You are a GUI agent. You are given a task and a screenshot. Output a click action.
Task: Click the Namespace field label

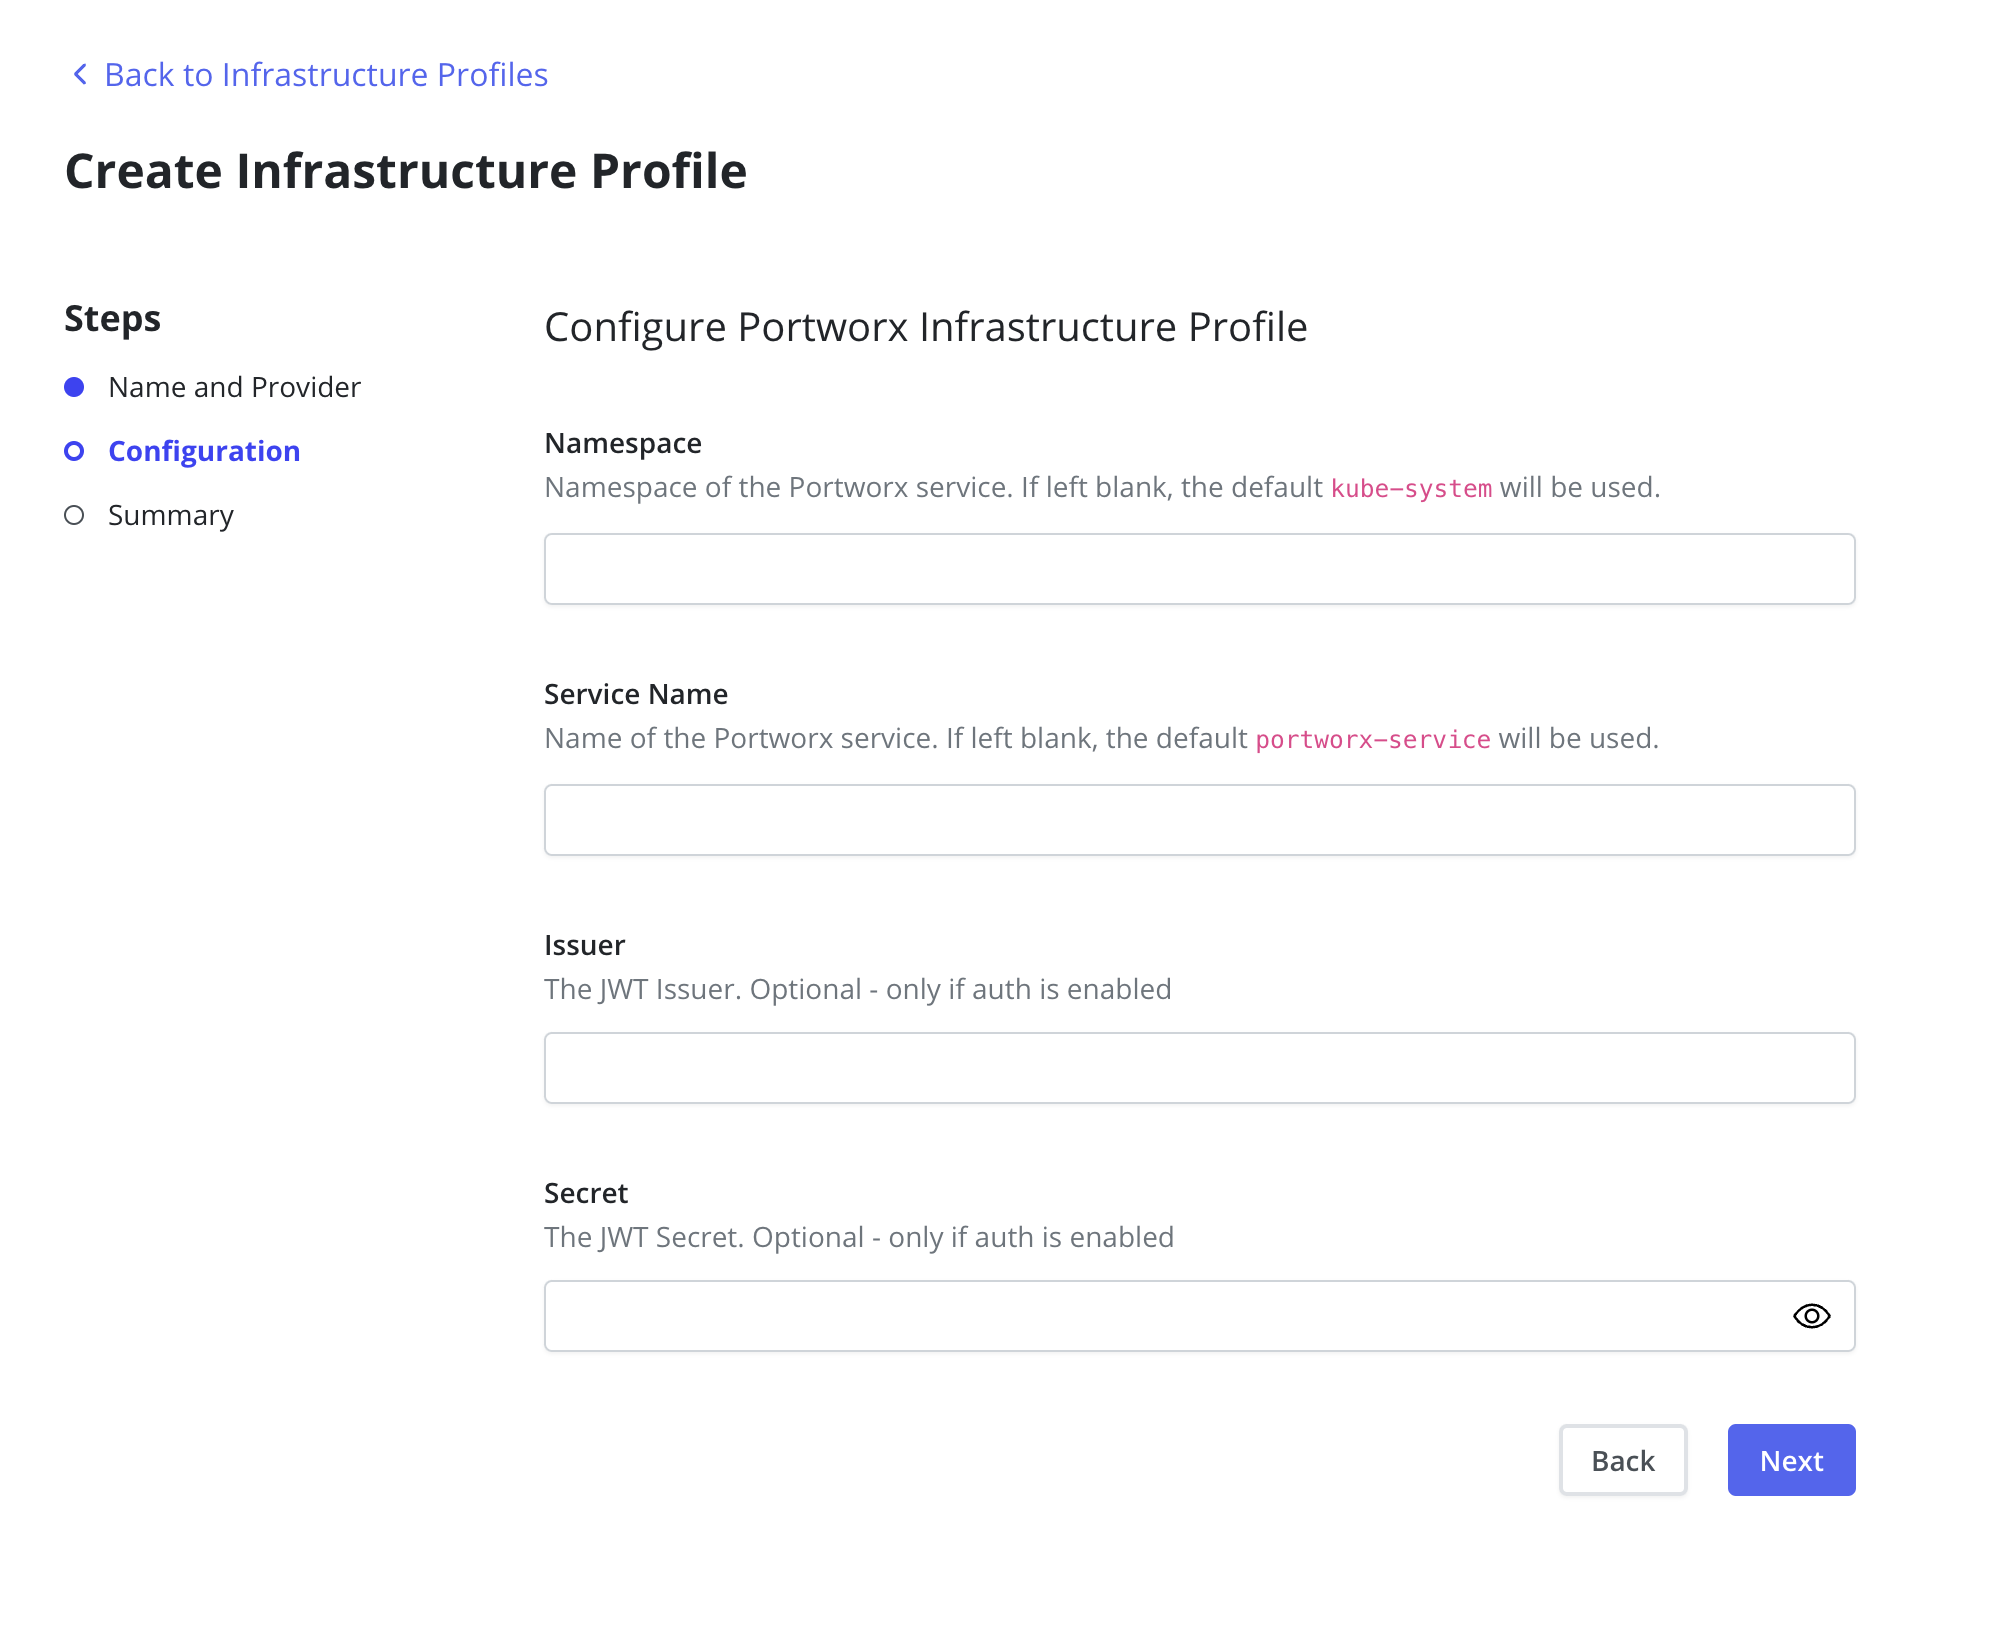pos(623,443)
